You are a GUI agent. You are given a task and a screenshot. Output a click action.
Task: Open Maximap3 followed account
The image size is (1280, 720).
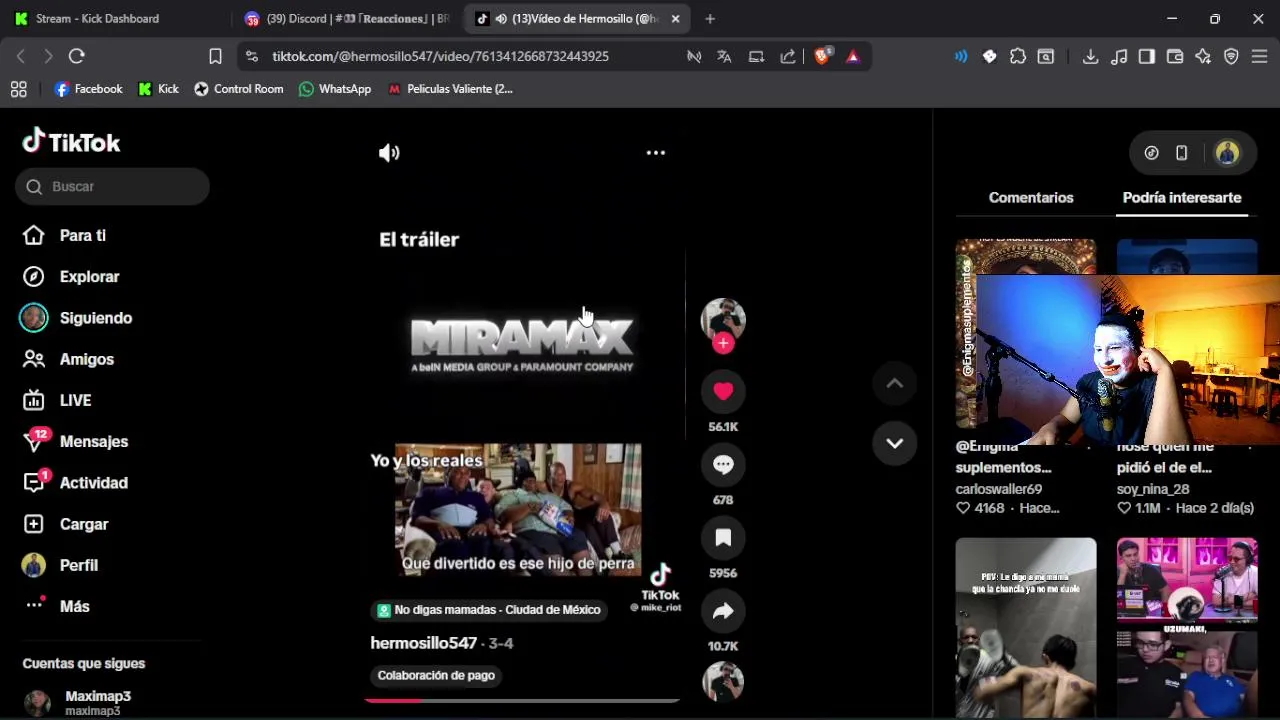coord(78,702)
